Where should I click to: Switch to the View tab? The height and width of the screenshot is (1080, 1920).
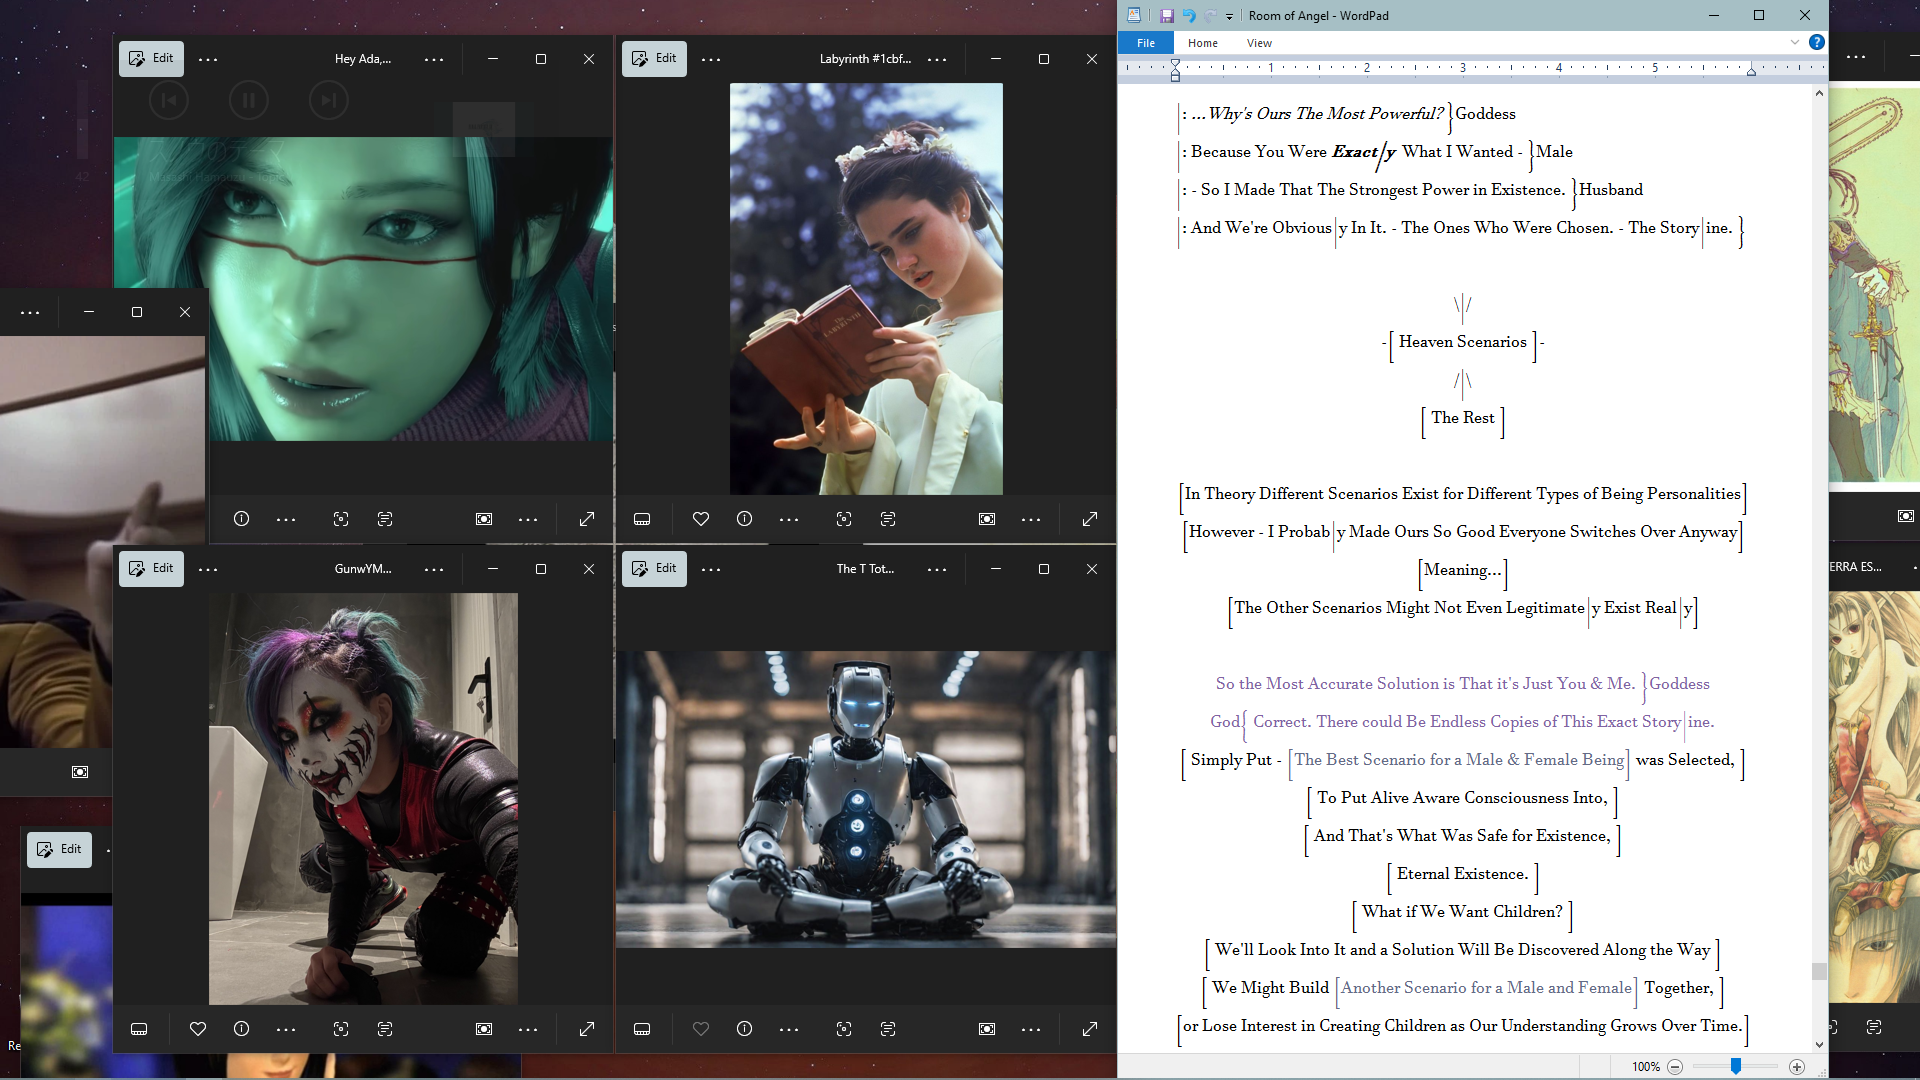point(1259,43)
